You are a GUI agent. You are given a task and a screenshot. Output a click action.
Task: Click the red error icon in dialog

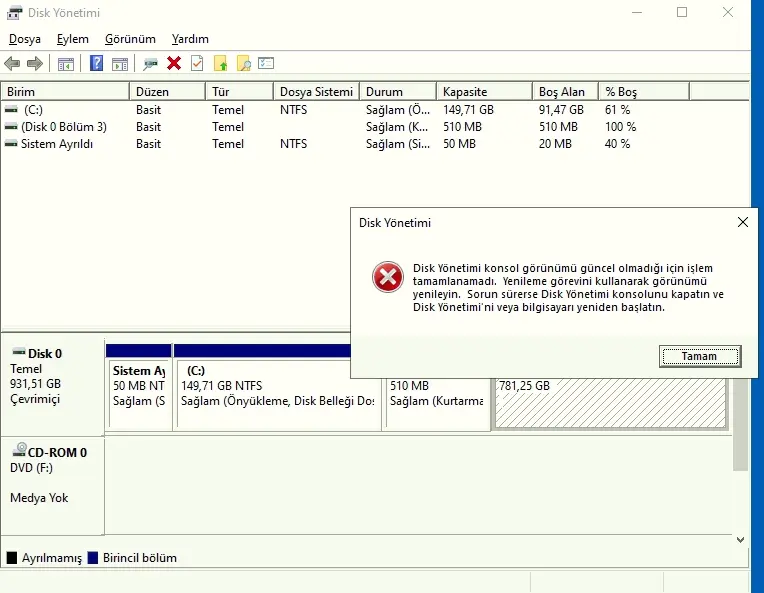388,277
